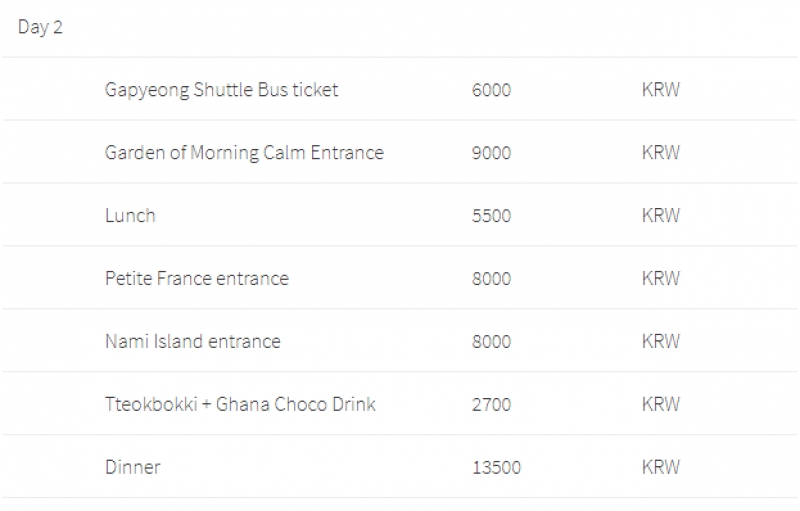Image resolution: width=800 pixels, height=511 pixels.
Task: Select Garden of Morning Calm Entrance text
Action: [244, 152]
